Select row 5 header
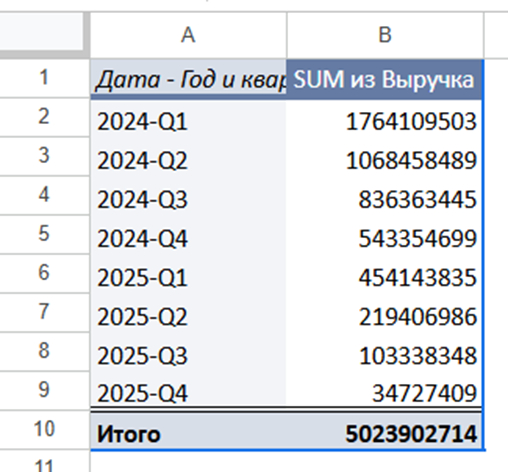This screenshot has height=472, width=508. pyautogui.click(x=44, y=234)
